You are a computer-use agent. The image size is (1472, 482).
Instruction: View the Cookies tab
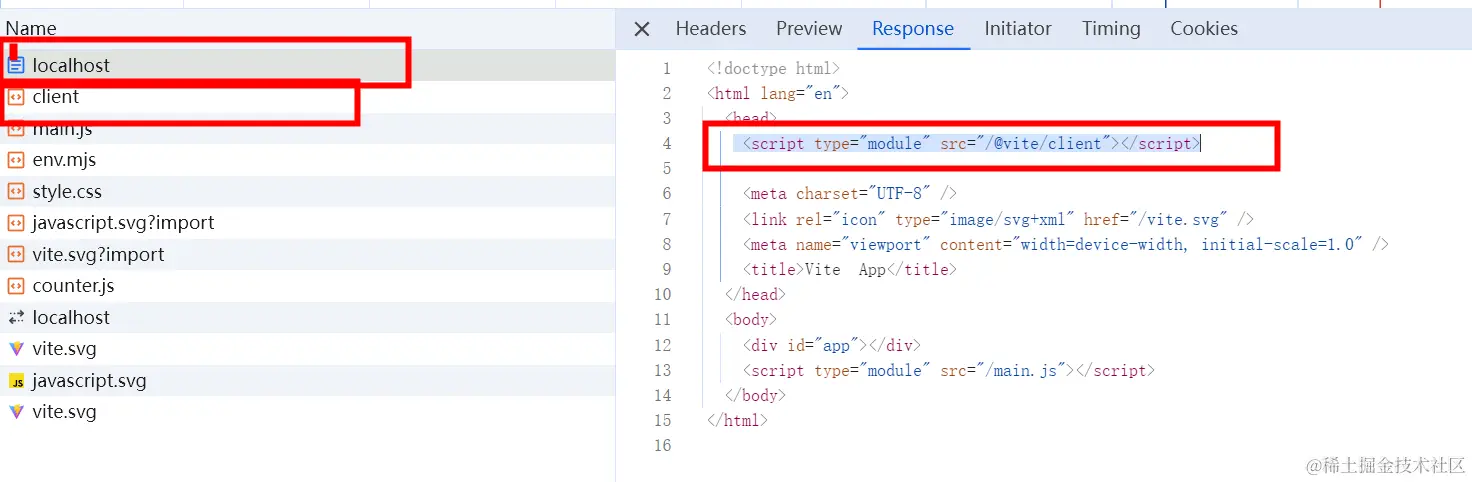[1204, 29]
